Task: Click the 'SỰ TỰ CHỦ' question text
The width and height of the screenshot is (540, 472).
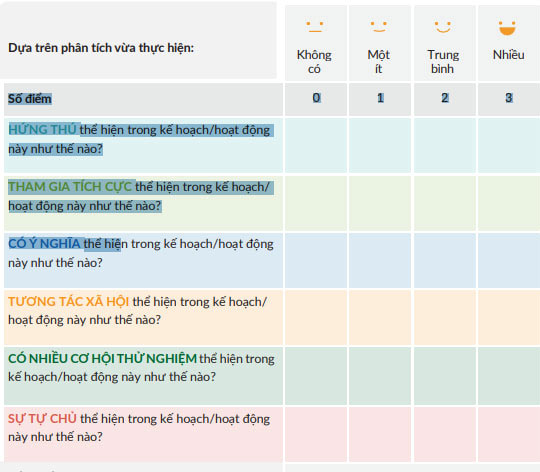Action: point(139,428)
